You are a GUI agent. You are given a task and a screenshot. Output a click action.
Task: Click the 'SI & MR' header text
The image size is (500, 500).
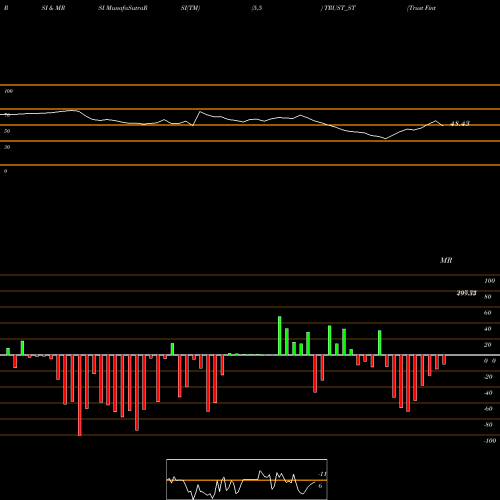[x=53, y=8]
